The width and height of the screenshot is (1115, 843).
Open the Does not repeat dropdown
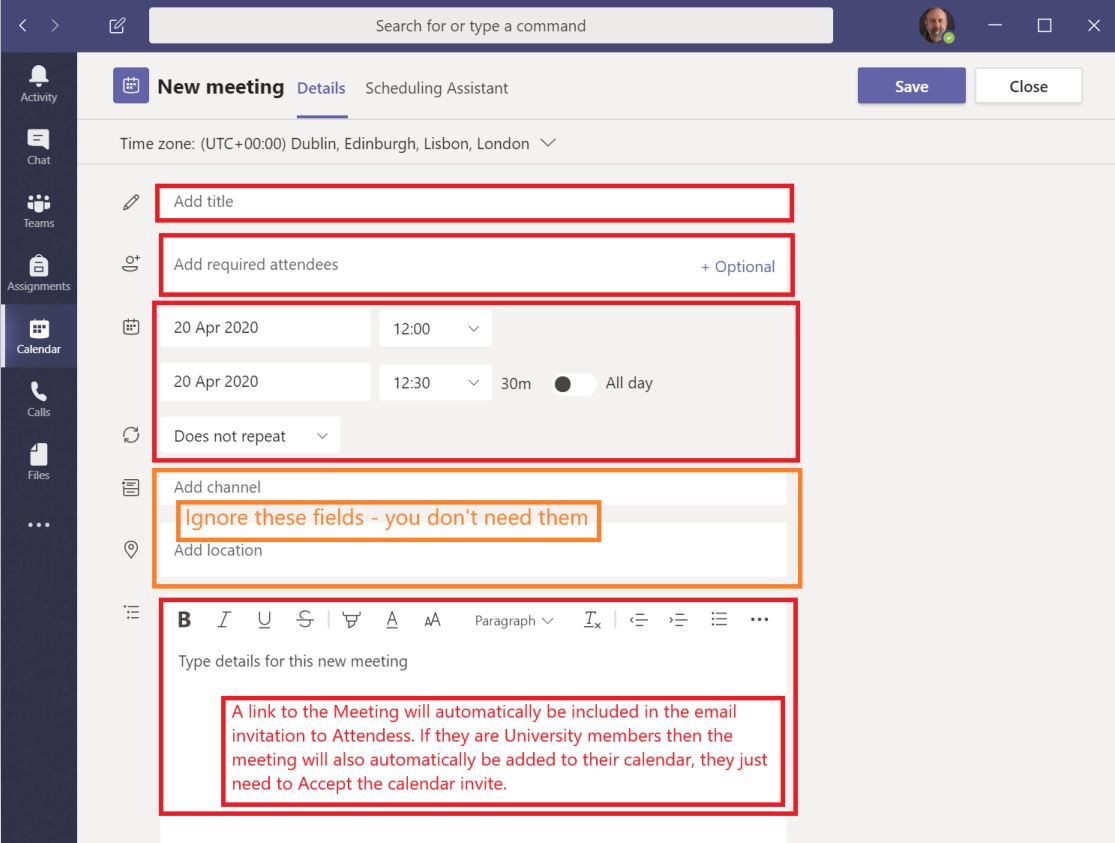click(x=248, y=435)
